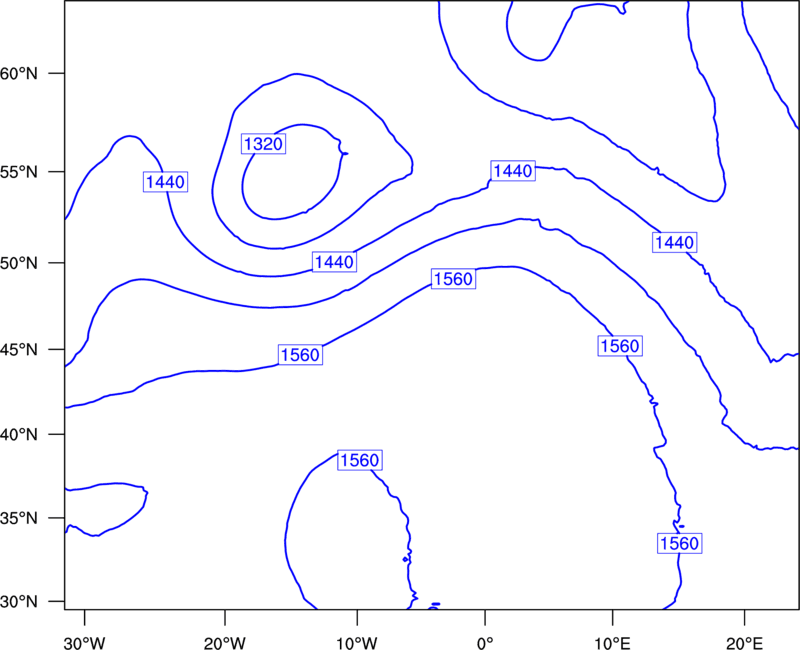Click the 1440 label near 55°N, 2°E
The image size is (800, 650).
click(x=513, y=170)
